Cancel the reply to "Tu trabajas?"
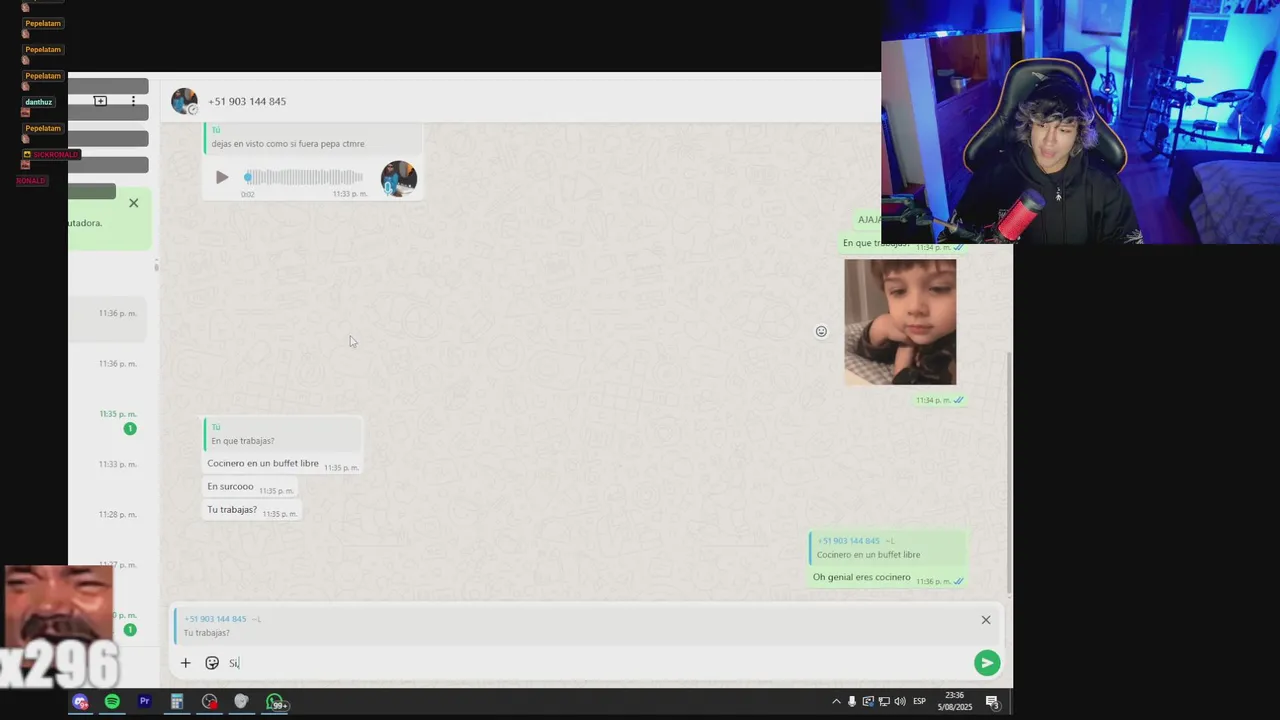Screen dimensions: 1280x720 [x=986, y=620]
